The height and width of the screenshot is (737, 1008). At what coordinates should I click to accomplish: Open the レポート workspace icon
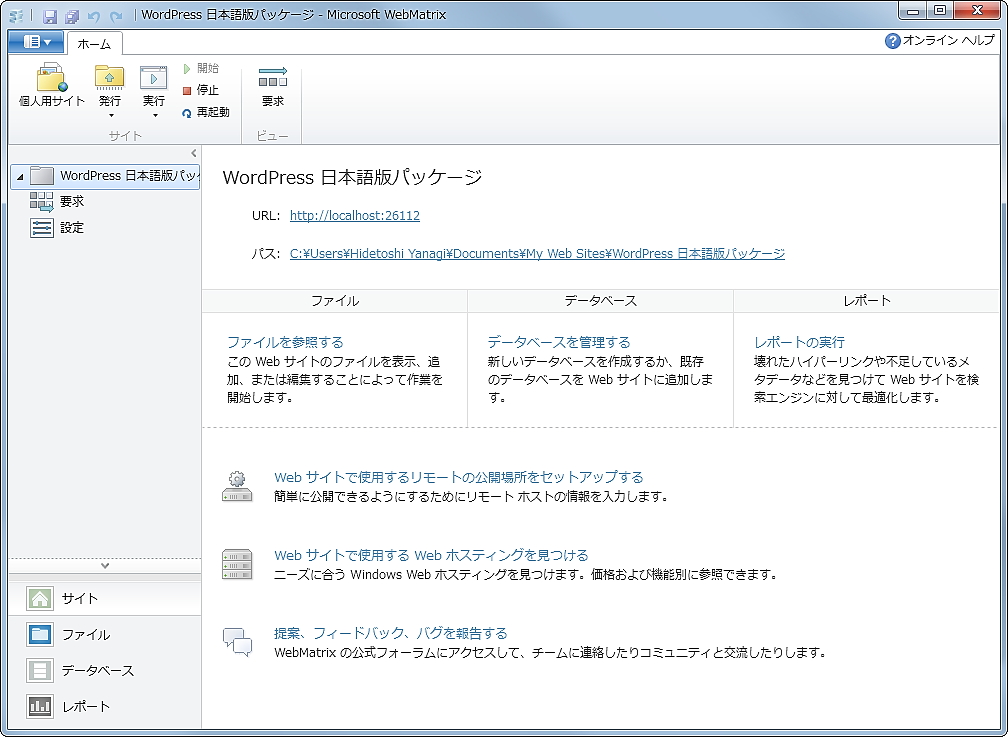tap(40, 706)
